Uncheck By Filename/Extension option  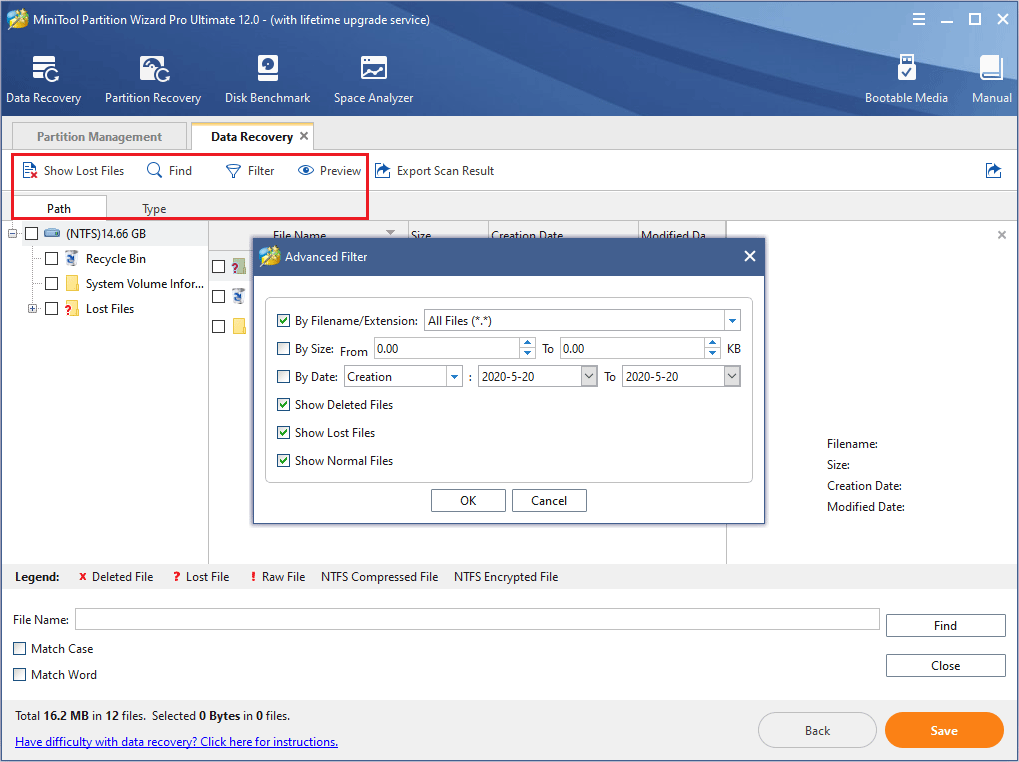[x=283, y=320]
